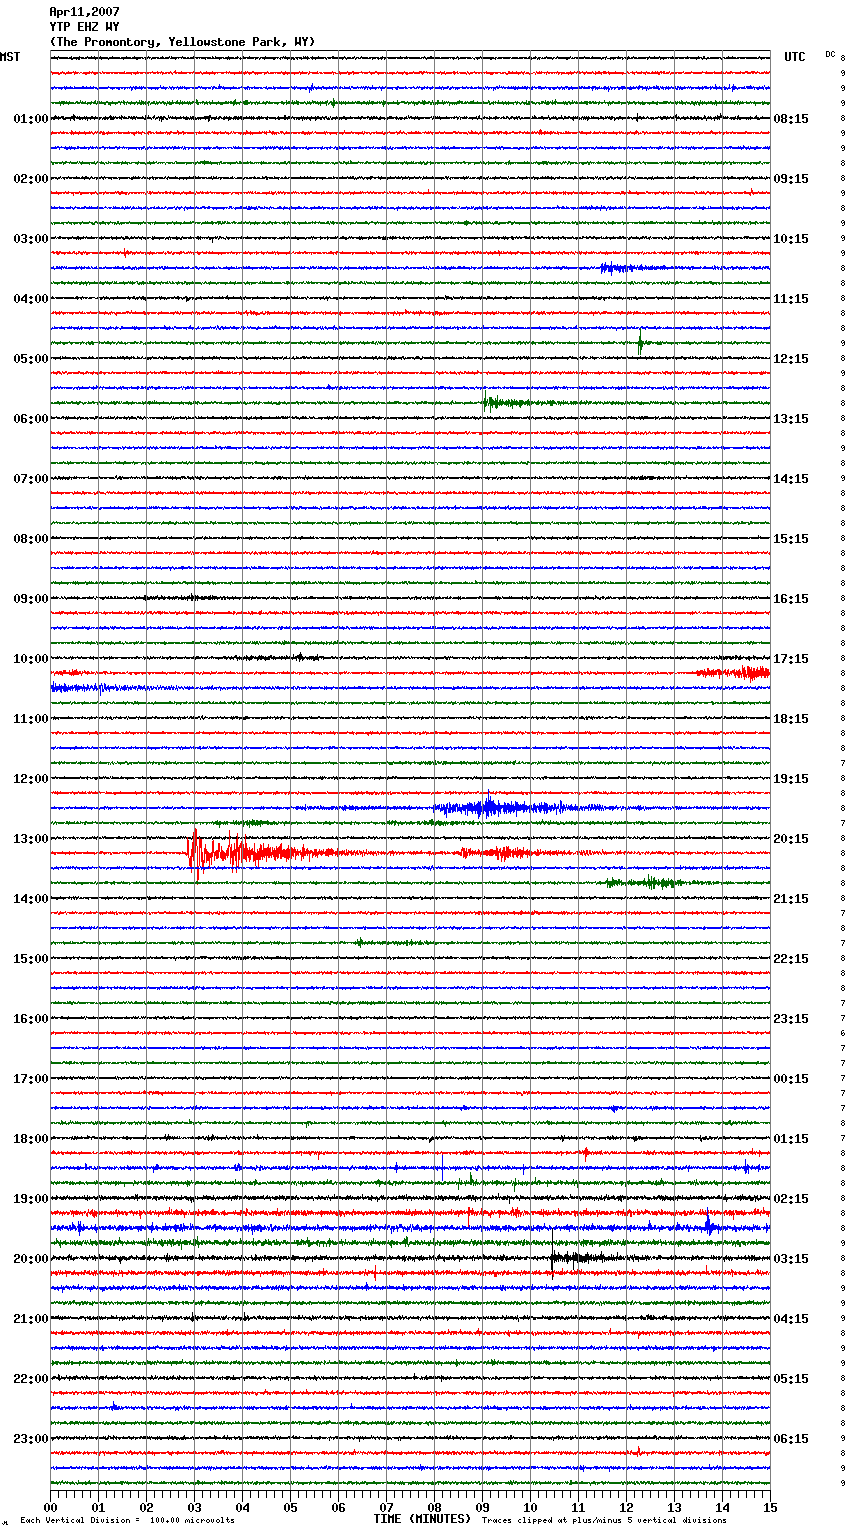Click the "10:15" UTC time label
Viewport: 850px width, 1534px height.
(791, 239)
